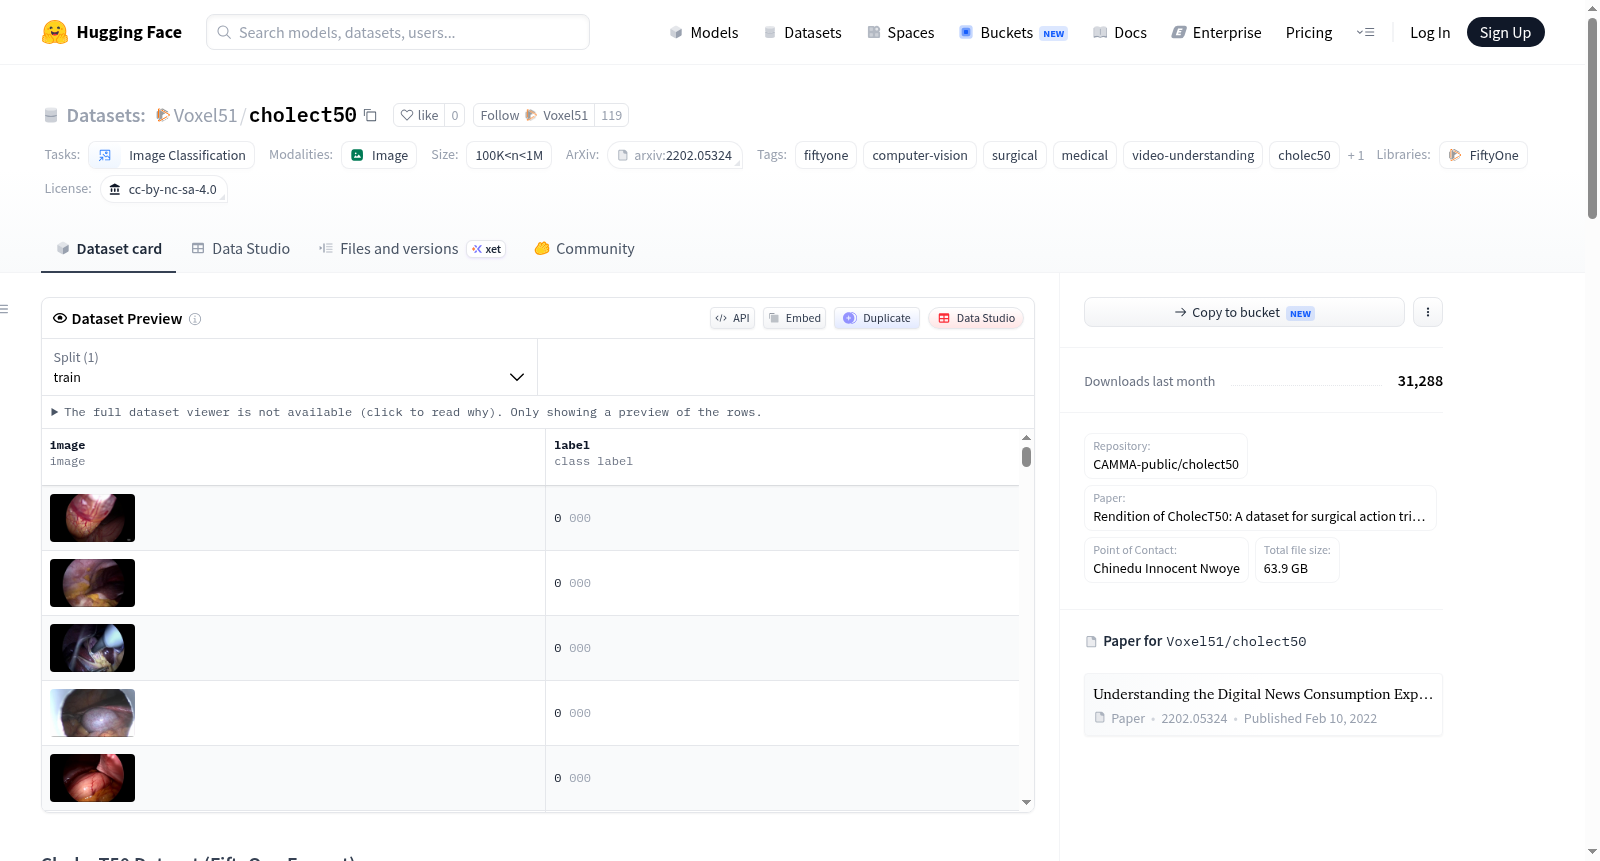
Task: Click the FiftyOne library tag
Action: [1483, 155]
